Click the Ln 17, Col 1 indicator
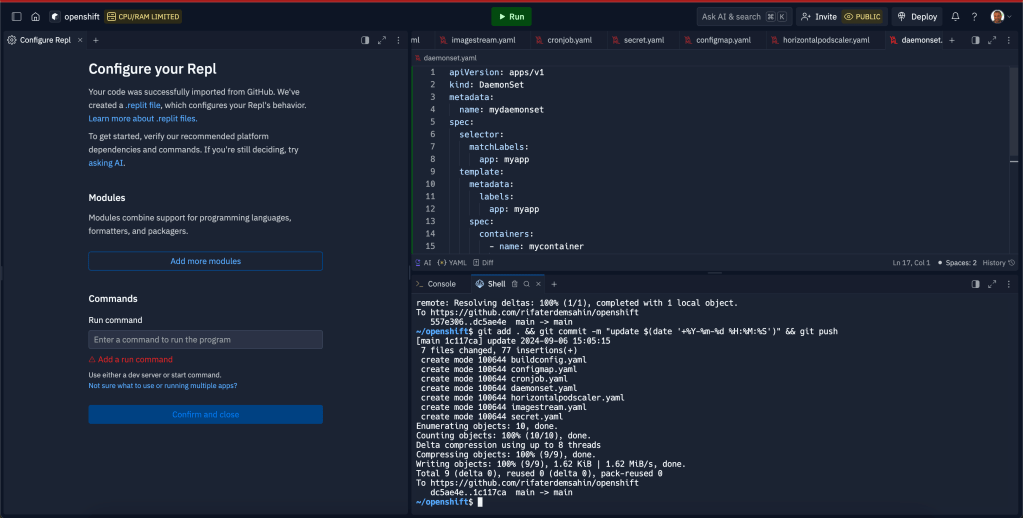This screenshot has width=1023, height=518. [x=911, y=263]
